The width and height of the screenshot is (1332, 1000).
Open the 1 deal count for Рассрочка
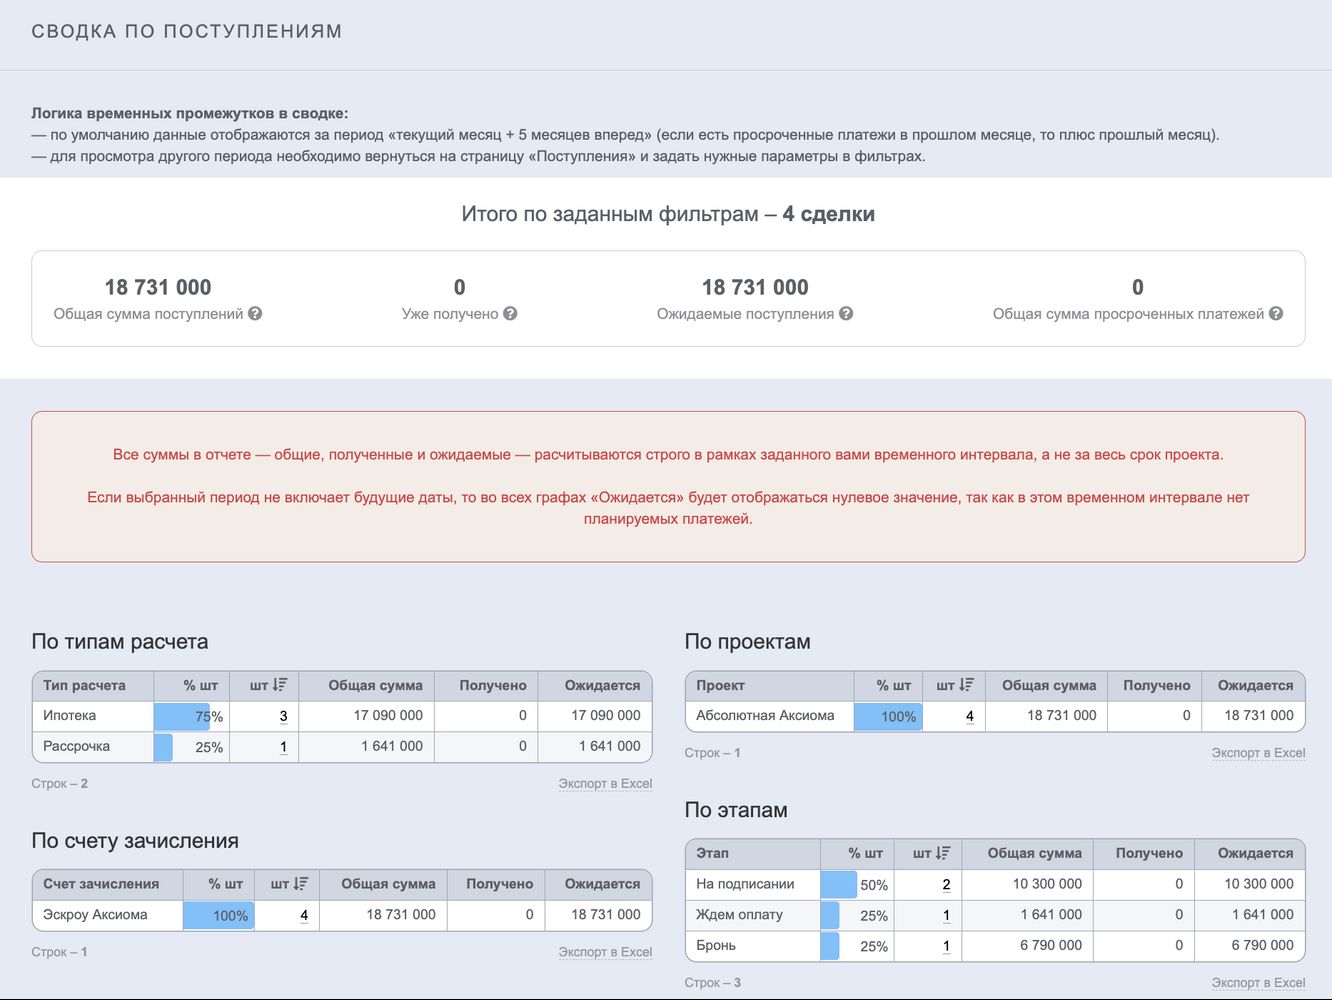(283, 747)
